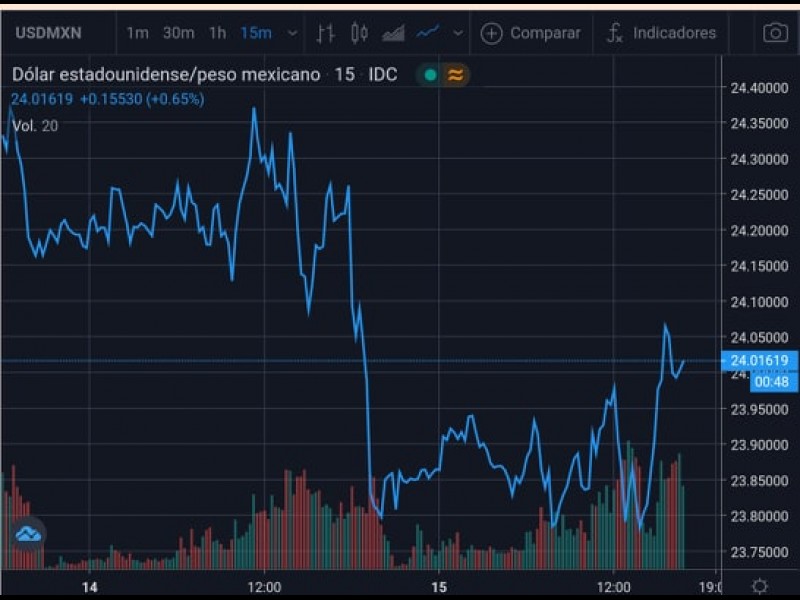Switch to candlestick chart style

[x=359, y=33]
